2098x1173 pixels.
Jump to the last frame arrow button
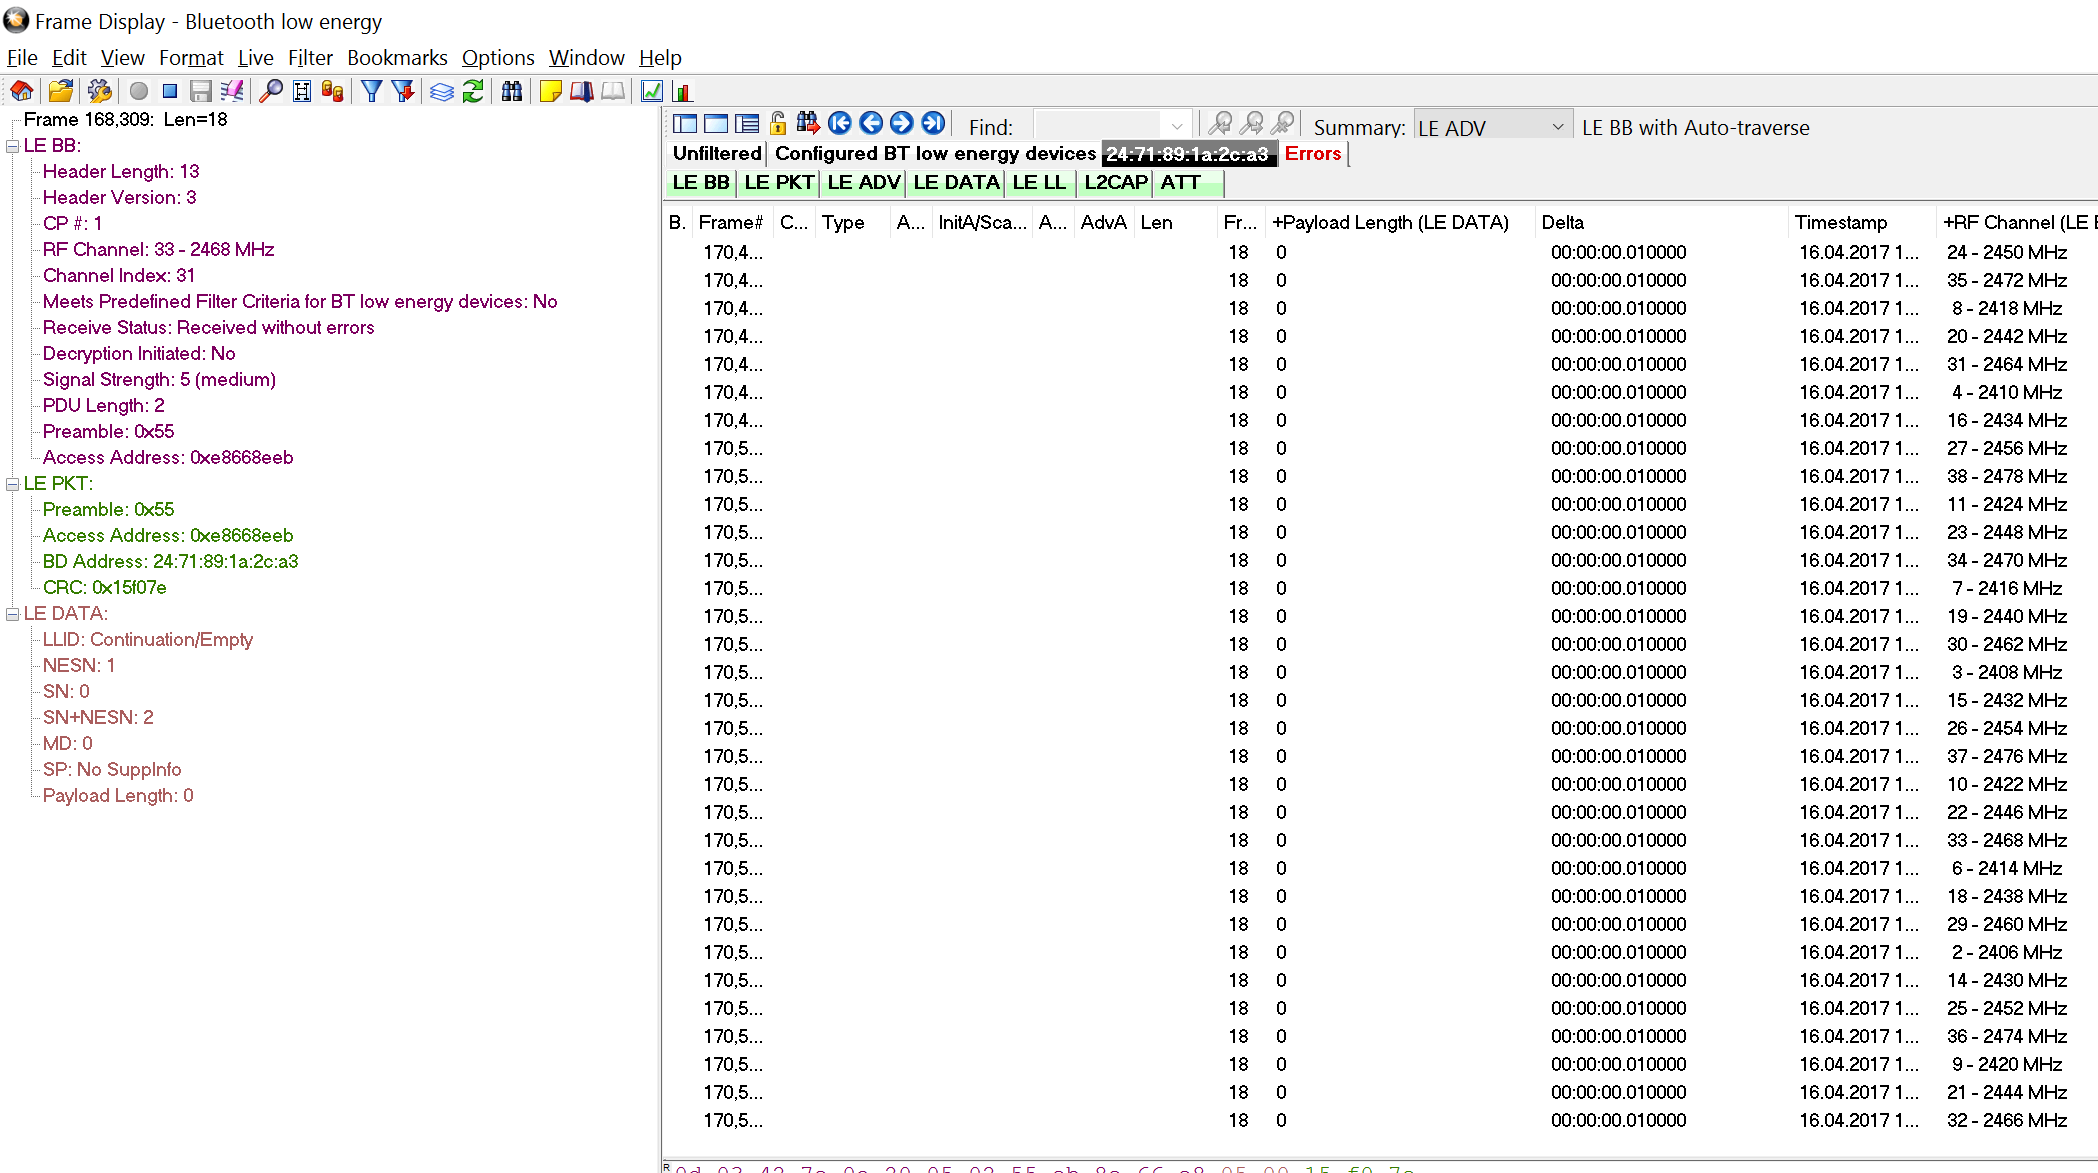click(933, 123)
